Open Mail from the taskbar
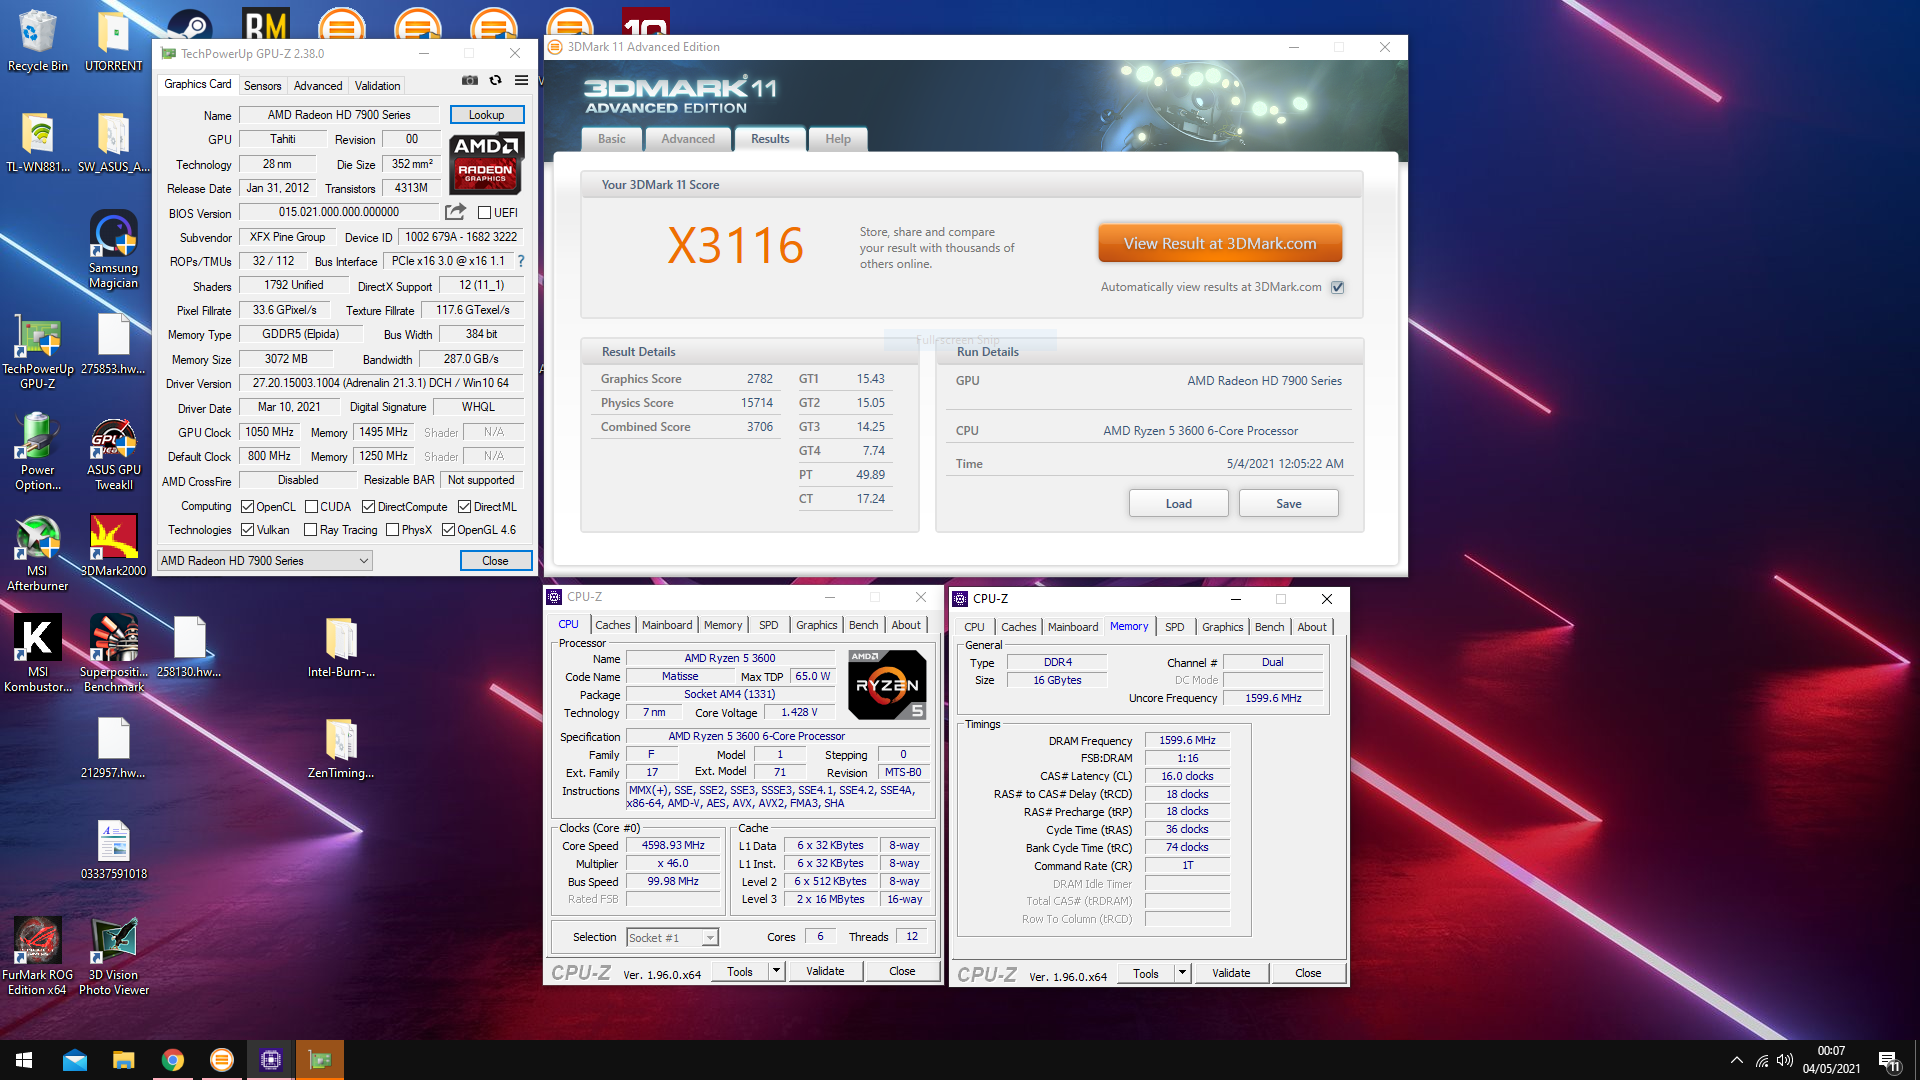 (75, 1060)
